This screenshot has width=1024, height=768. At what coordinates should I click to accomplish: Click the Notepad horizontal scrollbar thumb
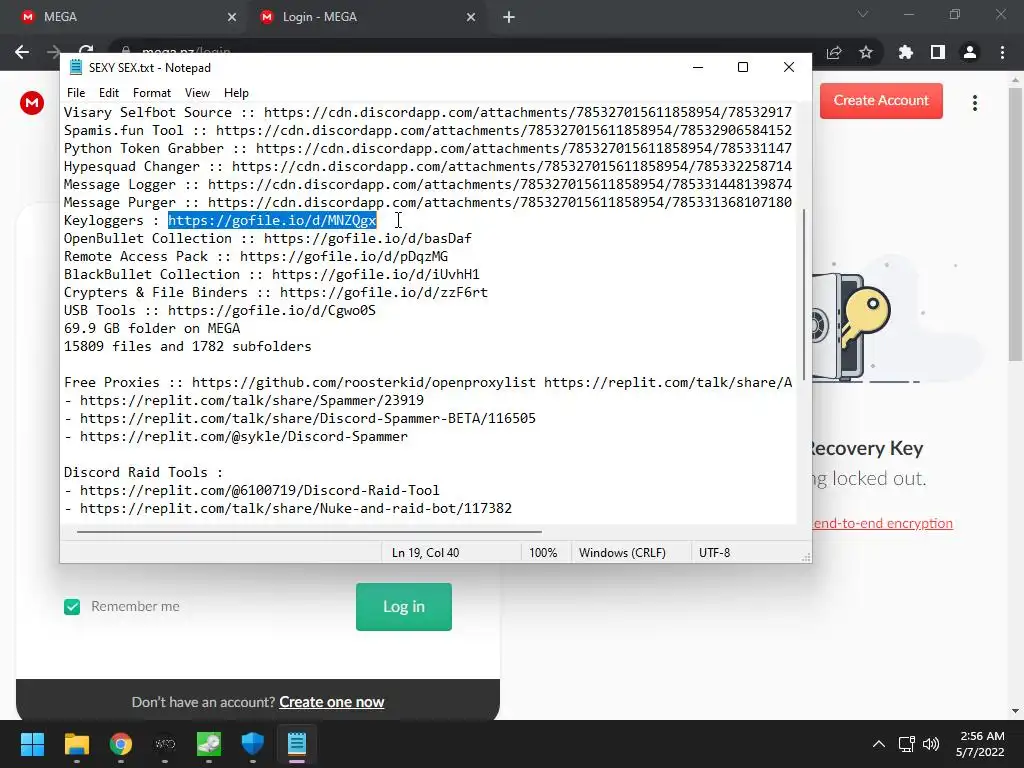(x=309, y=532)
